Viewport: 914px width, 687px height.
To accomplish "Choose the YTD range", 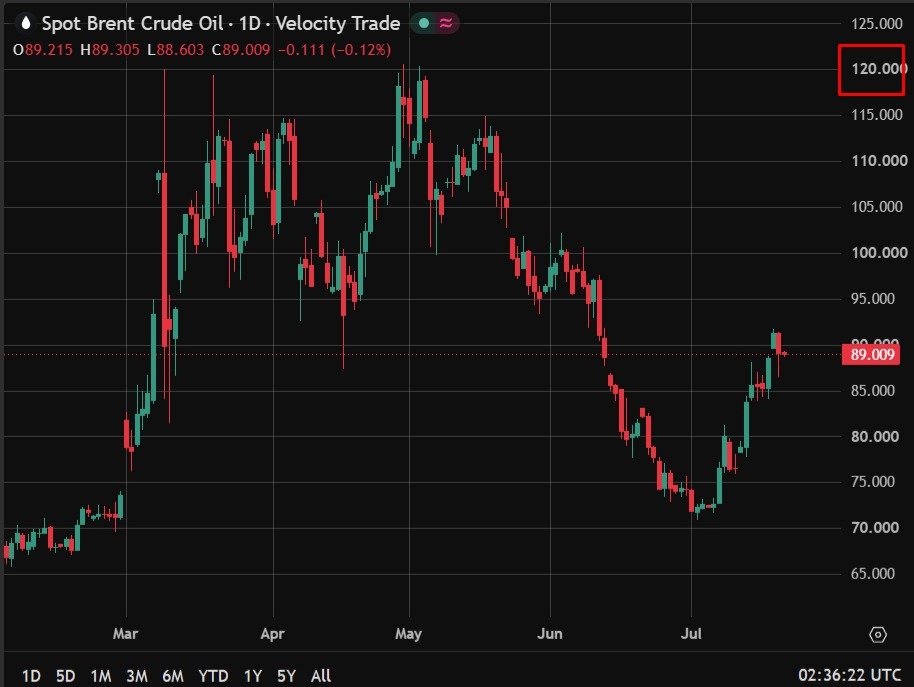I will [213, 676].
